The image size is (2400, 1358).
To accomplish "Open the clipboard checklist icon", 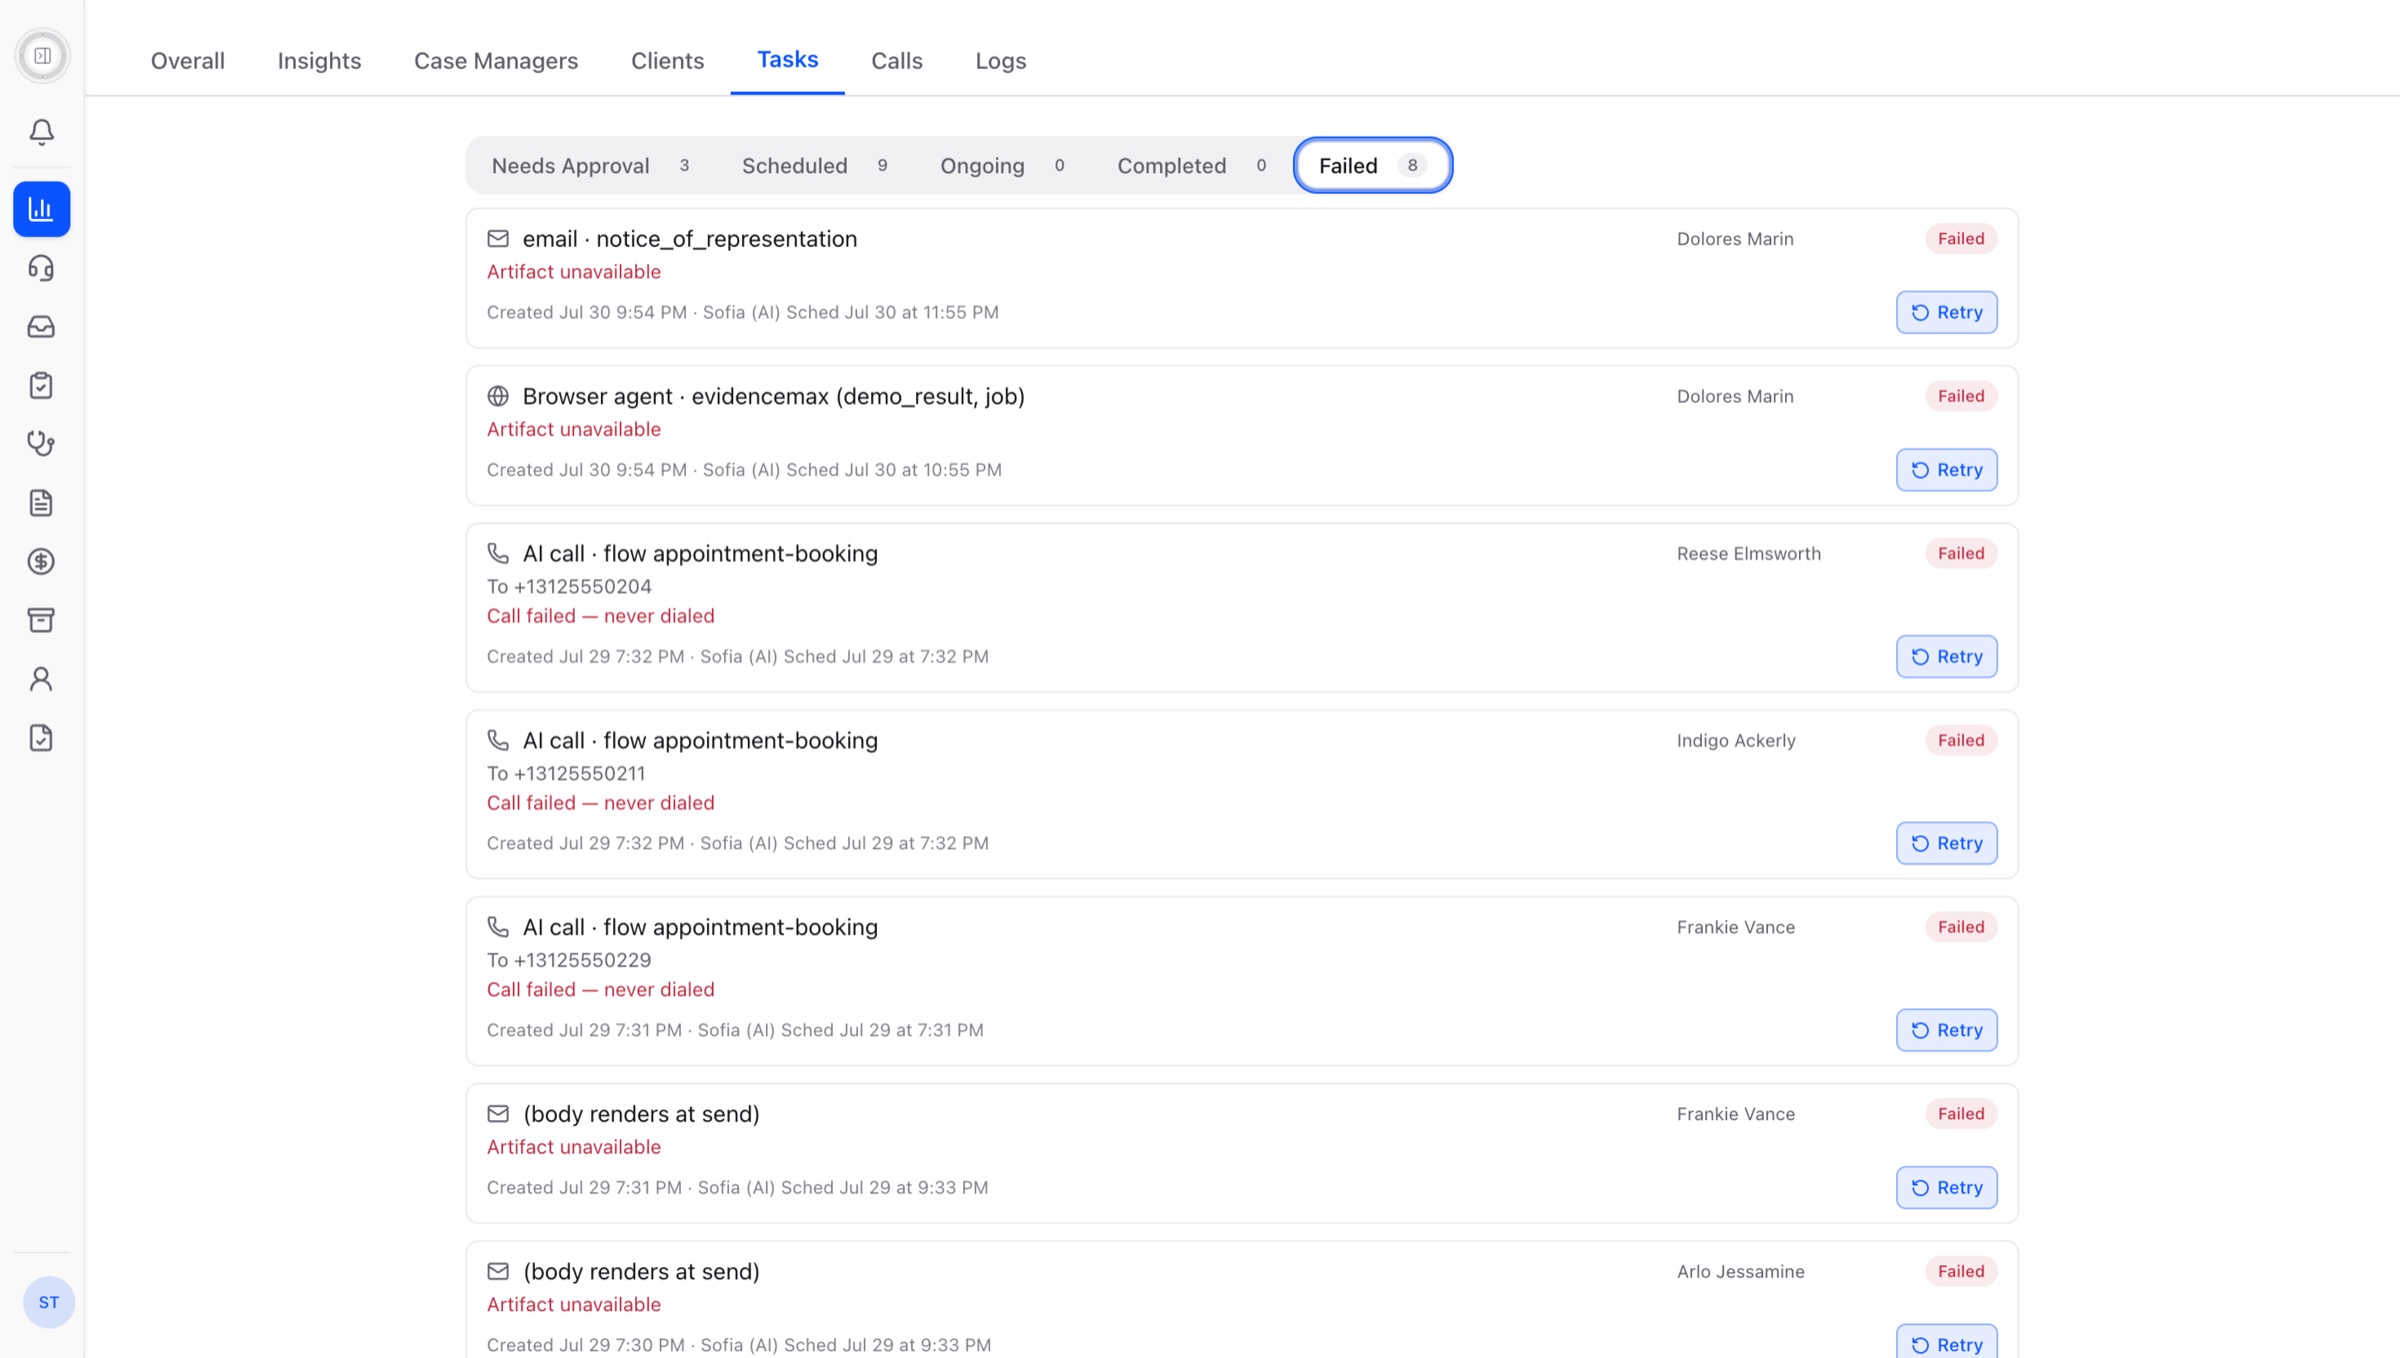I will 41,385.
